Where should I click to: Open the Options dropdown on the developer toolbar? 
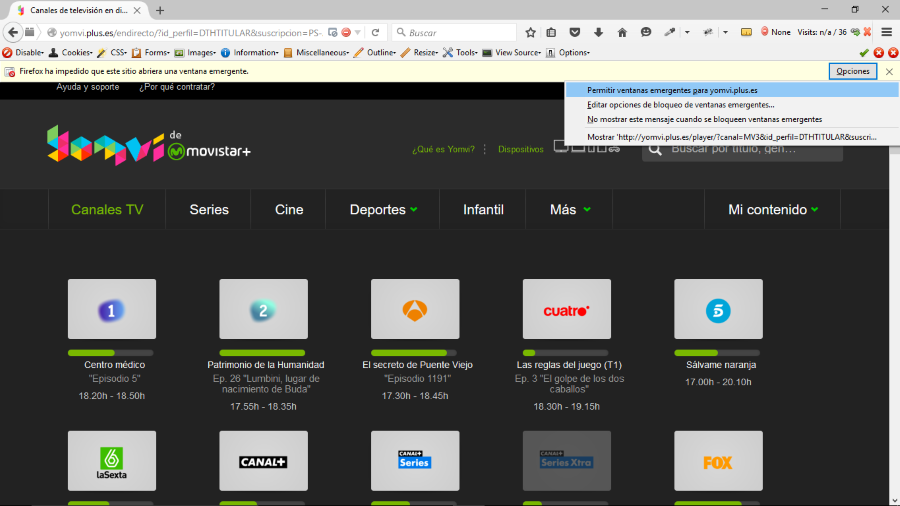[568, 53]
